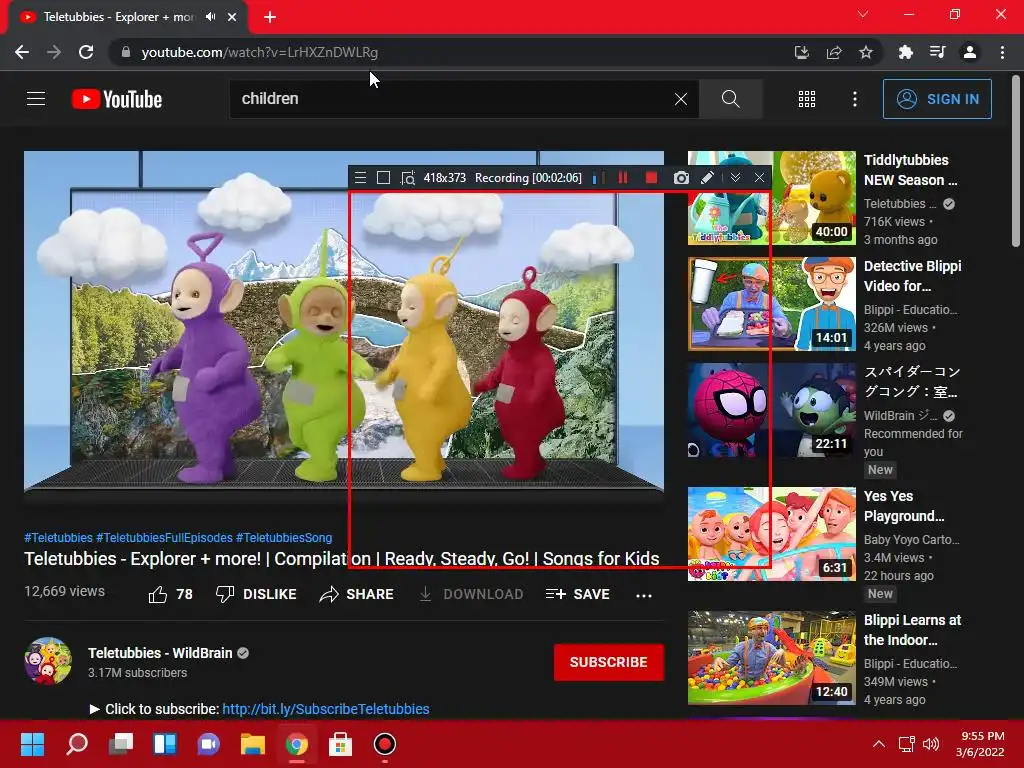The width and height of the screenshot is (1024, 768).
Task: Click the youtube.com address bar
Action: click(x=451, y=52)
